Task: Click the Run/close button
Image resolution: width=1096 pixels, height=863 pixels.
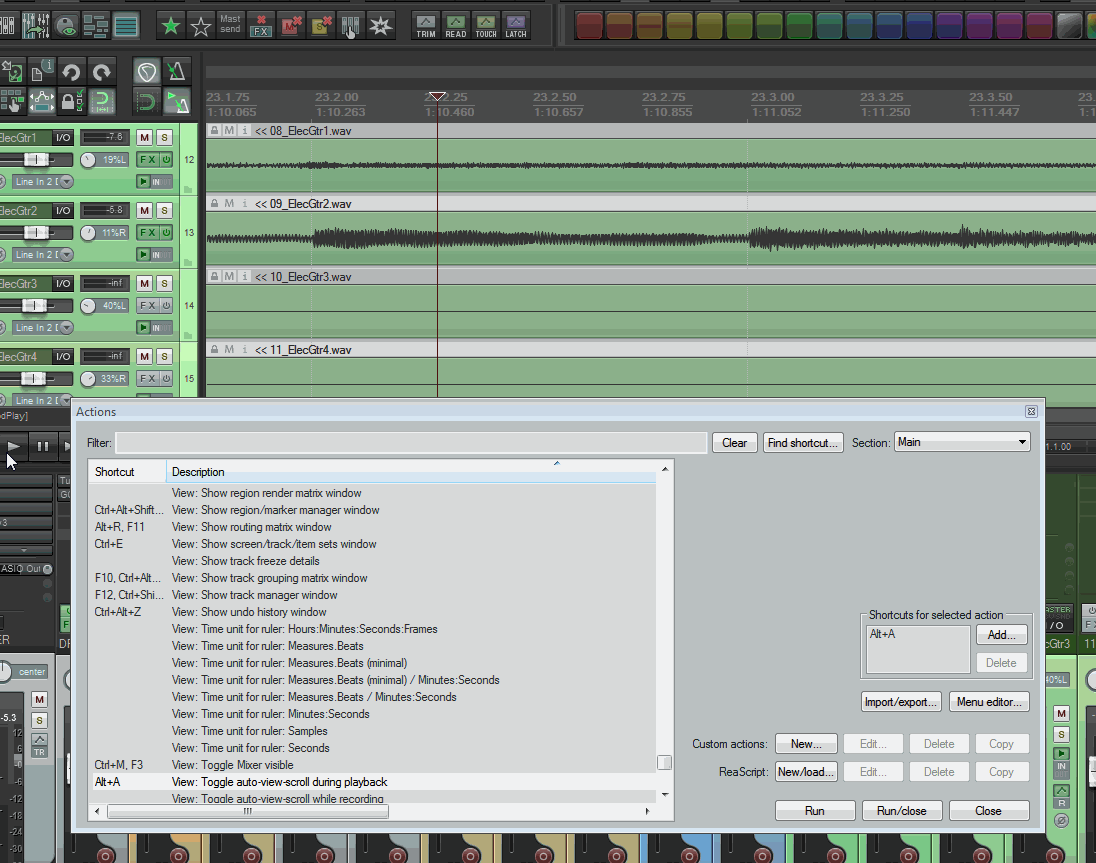Action: click(x=902, y=811)
